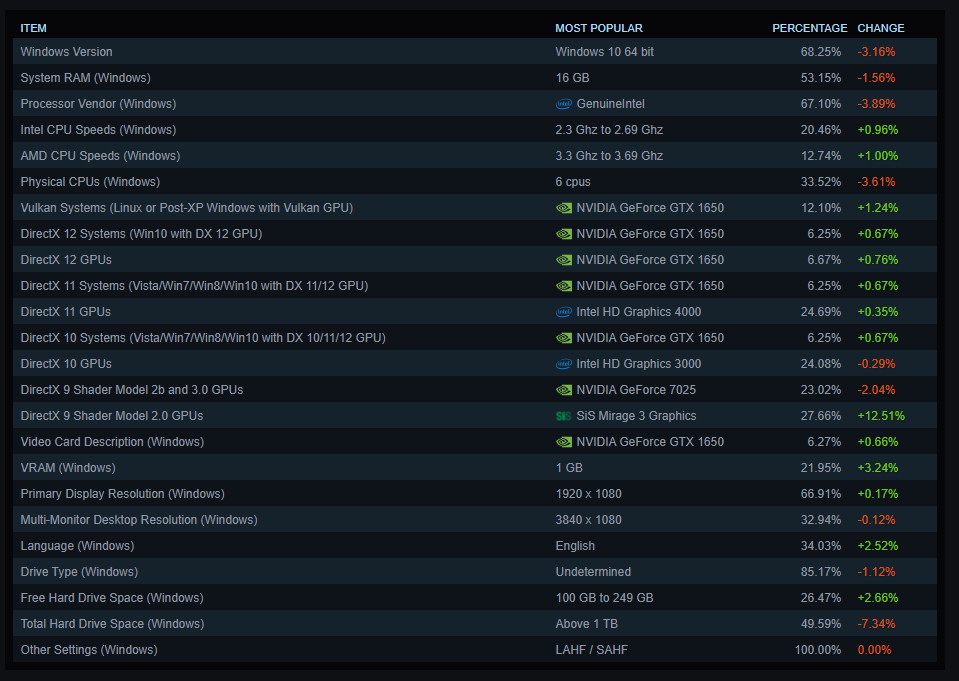959x681 pixels.
Task: Click the Intel logo in Processor Vendor row
Action: coord(564,104)
